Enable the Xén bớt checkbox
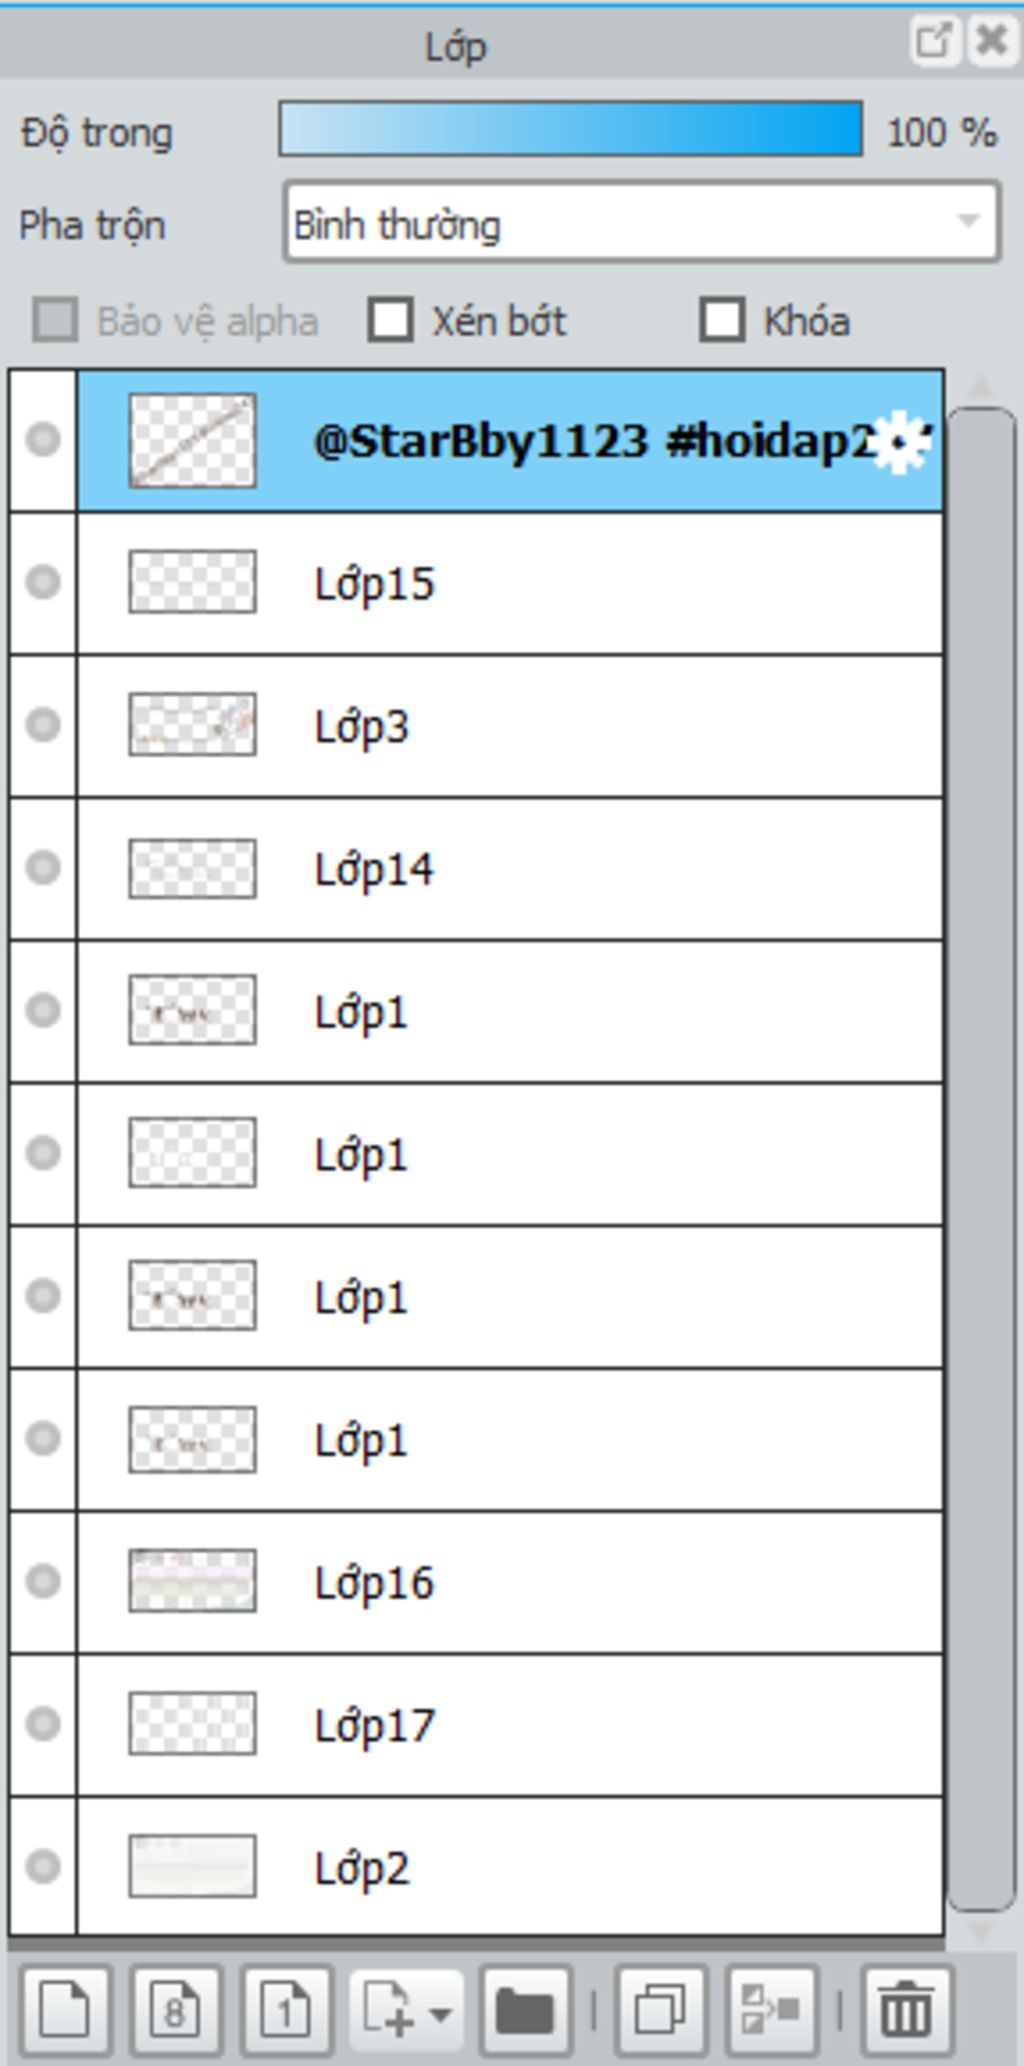Screen dimensions: 1024x2066 [390, 321]
